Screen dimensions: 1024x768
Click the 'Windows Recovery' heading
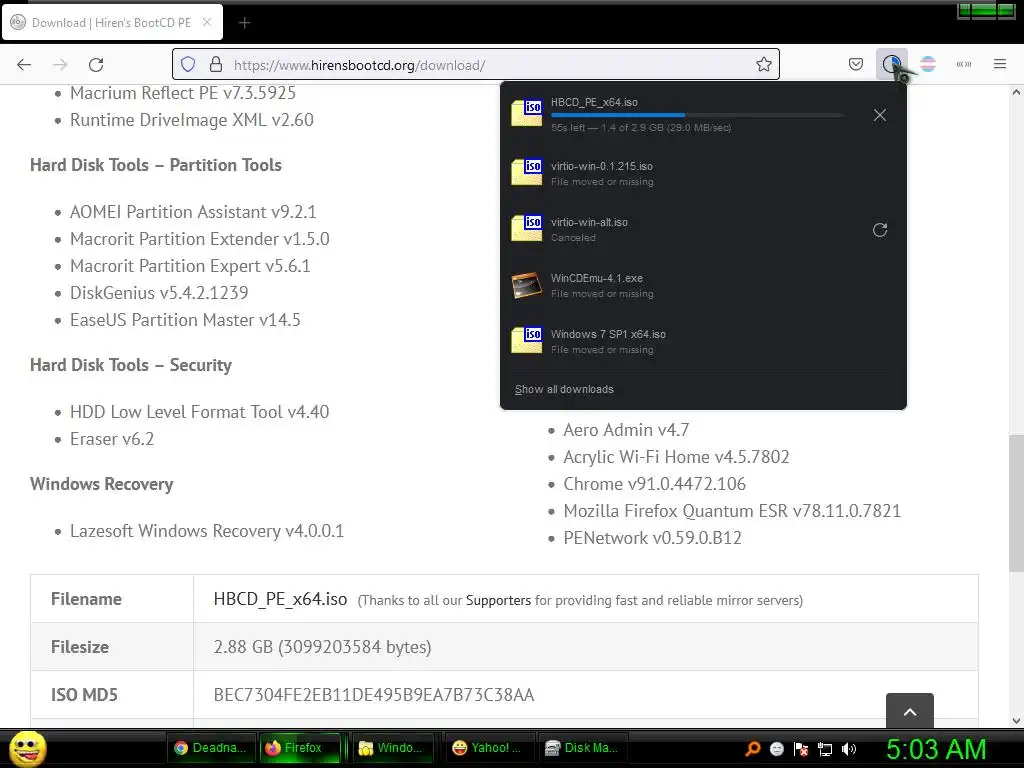click(x=101, y=484)
